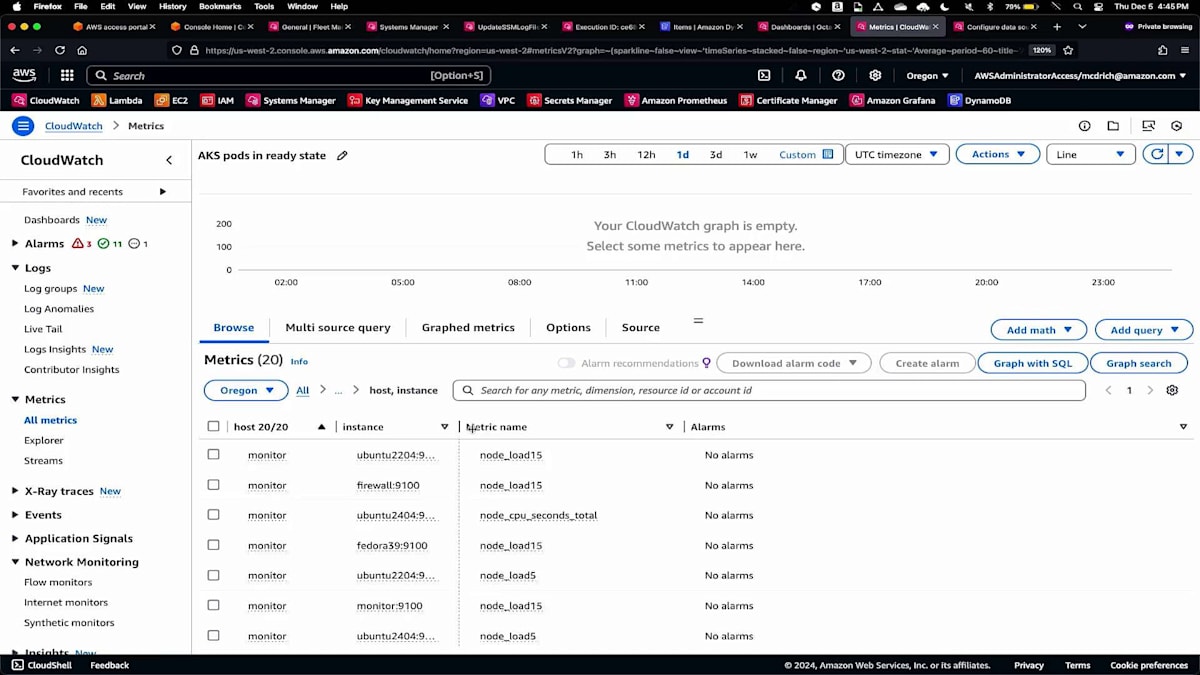
Task: Go to previous metrics page
Action: click(1108, 390)
